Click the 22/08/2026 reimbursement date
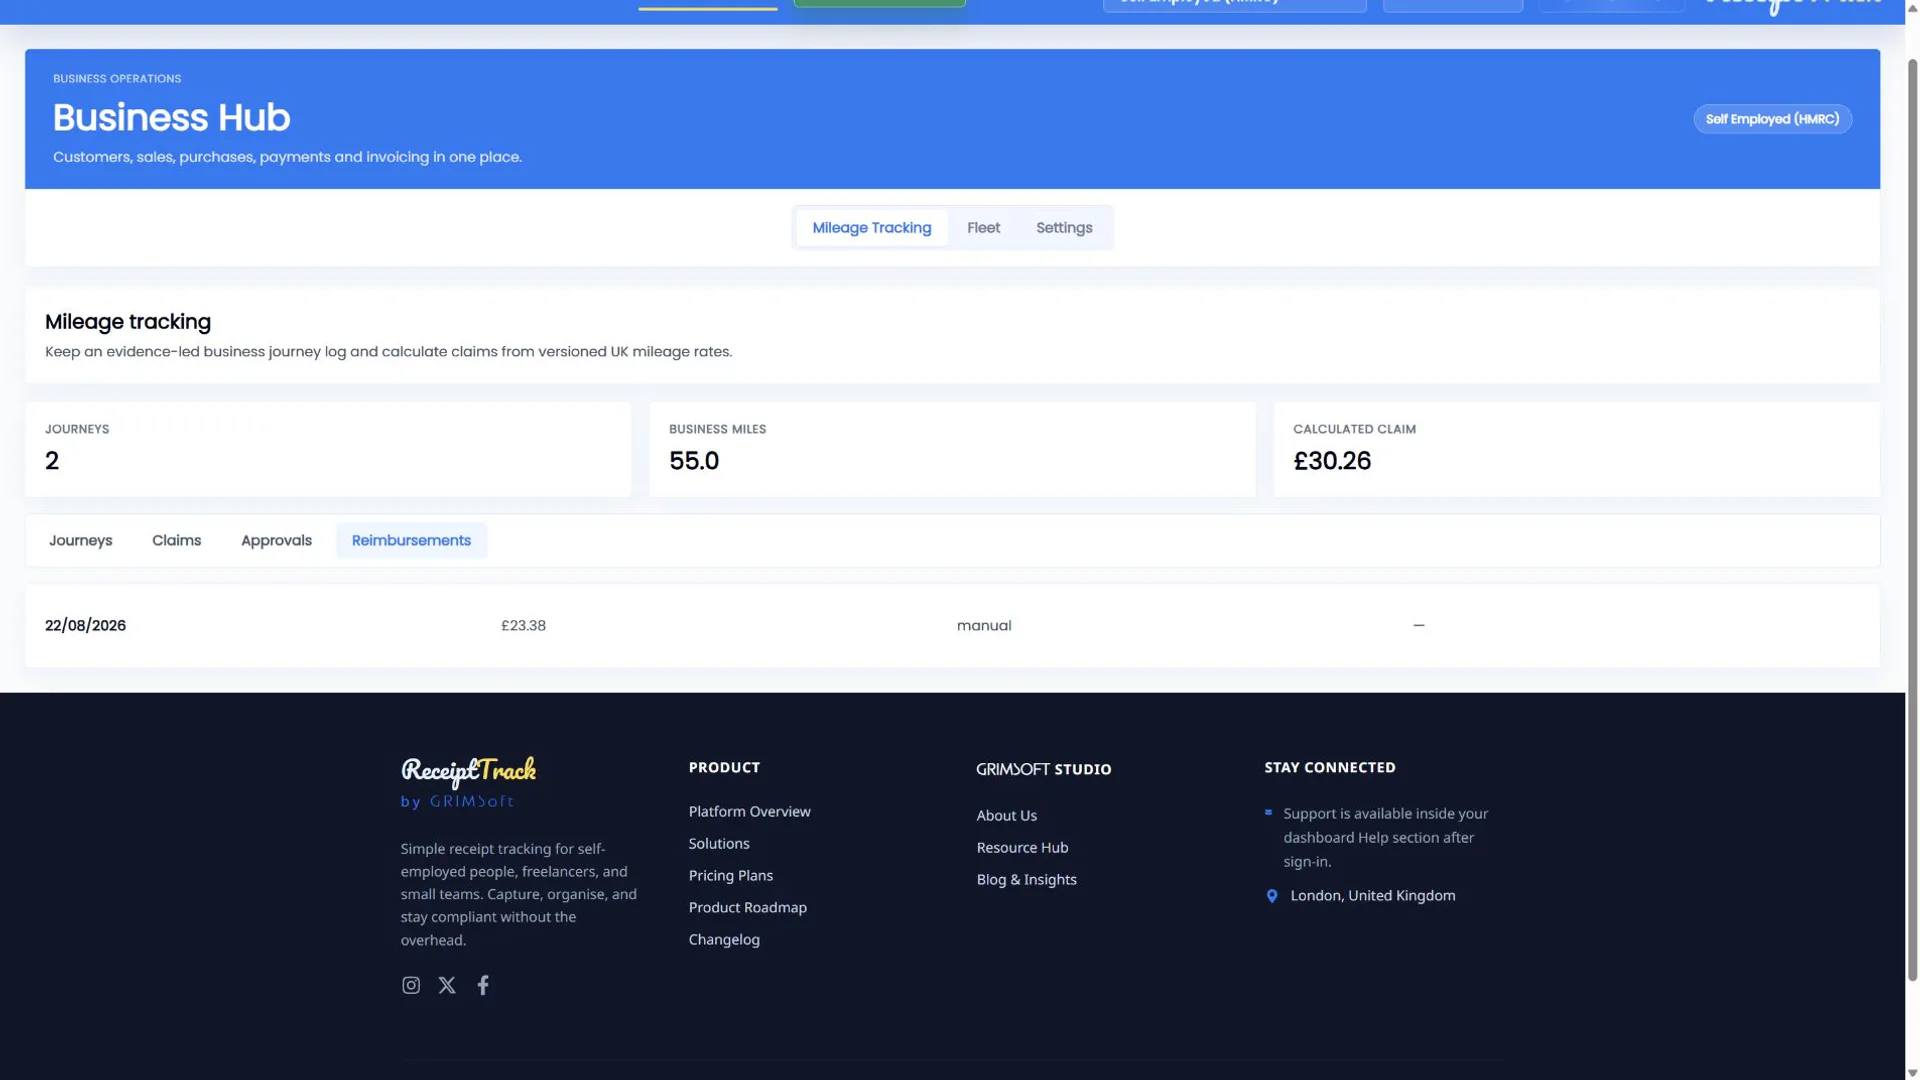The height and width of the screenshot is (1080, 1920). 85,625
